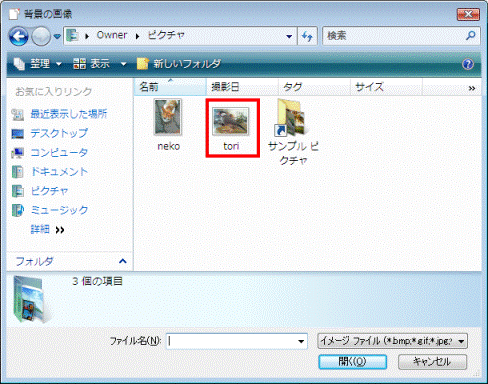Image resolution: width=488 pixels, height=384 pixels.
Task: Click the greyed Forward navigation button
Action: [41, 36]
